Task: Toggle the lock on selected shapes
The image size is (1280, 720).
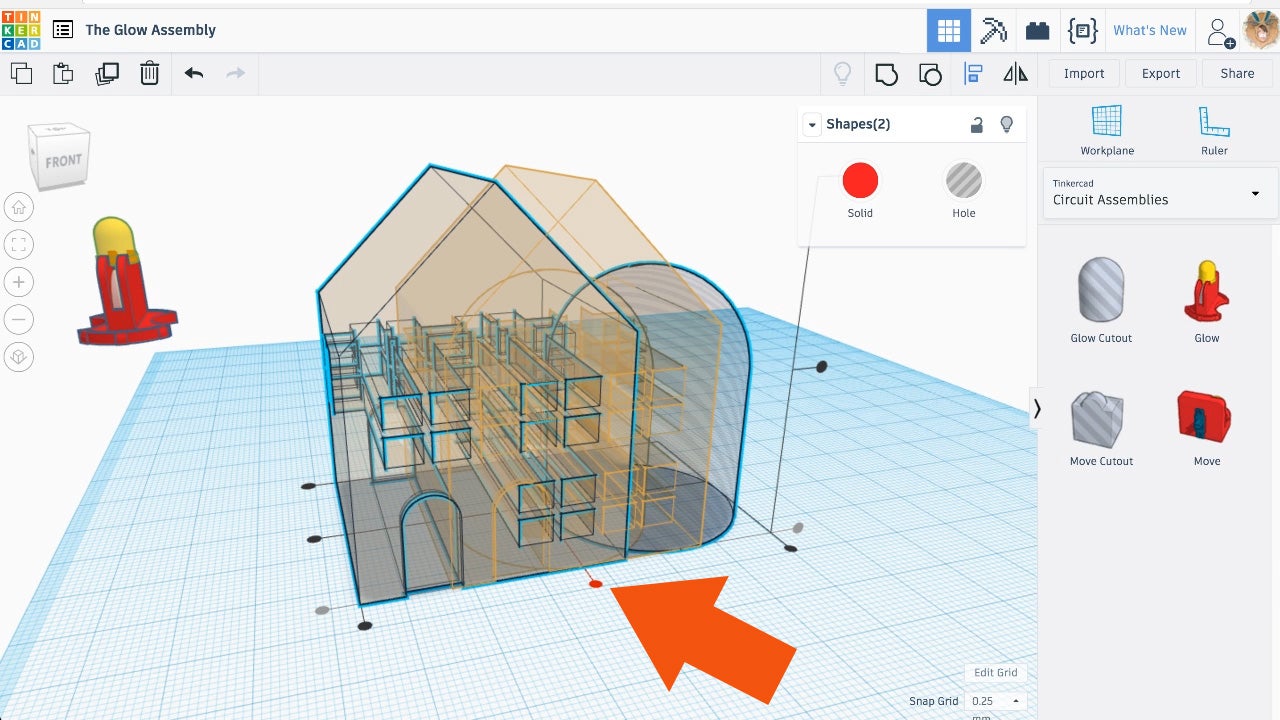Action: [x=977, y=124]
